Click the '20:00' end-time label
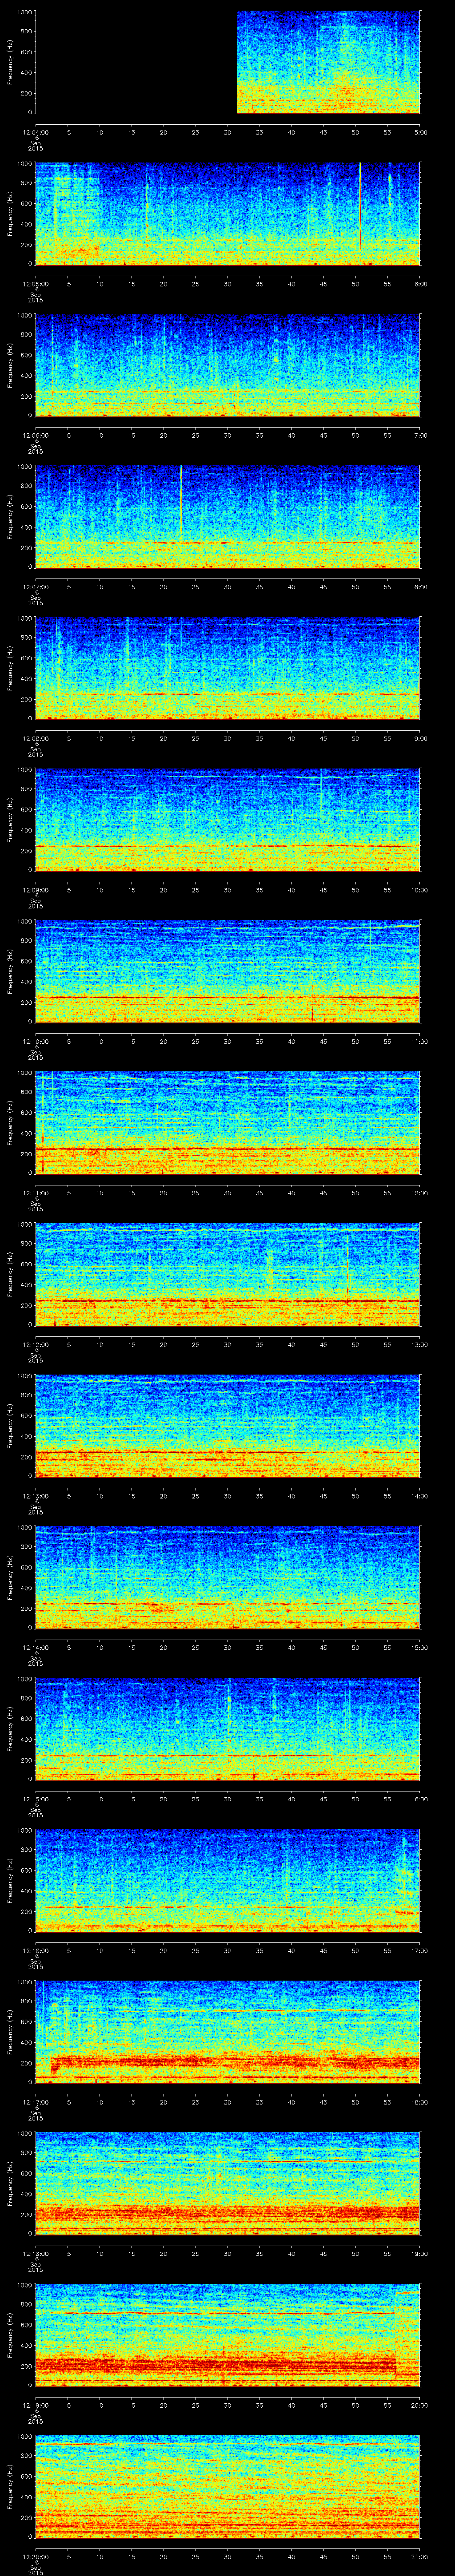Image resolution: width=455 pixels, height=2576 pixels. tap(419, 2404)
